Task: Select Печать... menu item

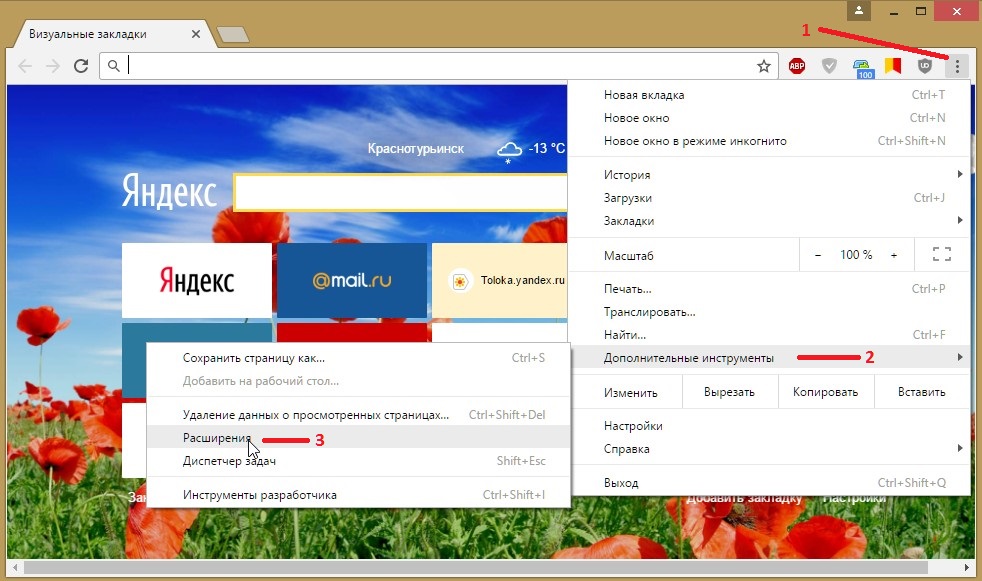Action: pos(769,289)
